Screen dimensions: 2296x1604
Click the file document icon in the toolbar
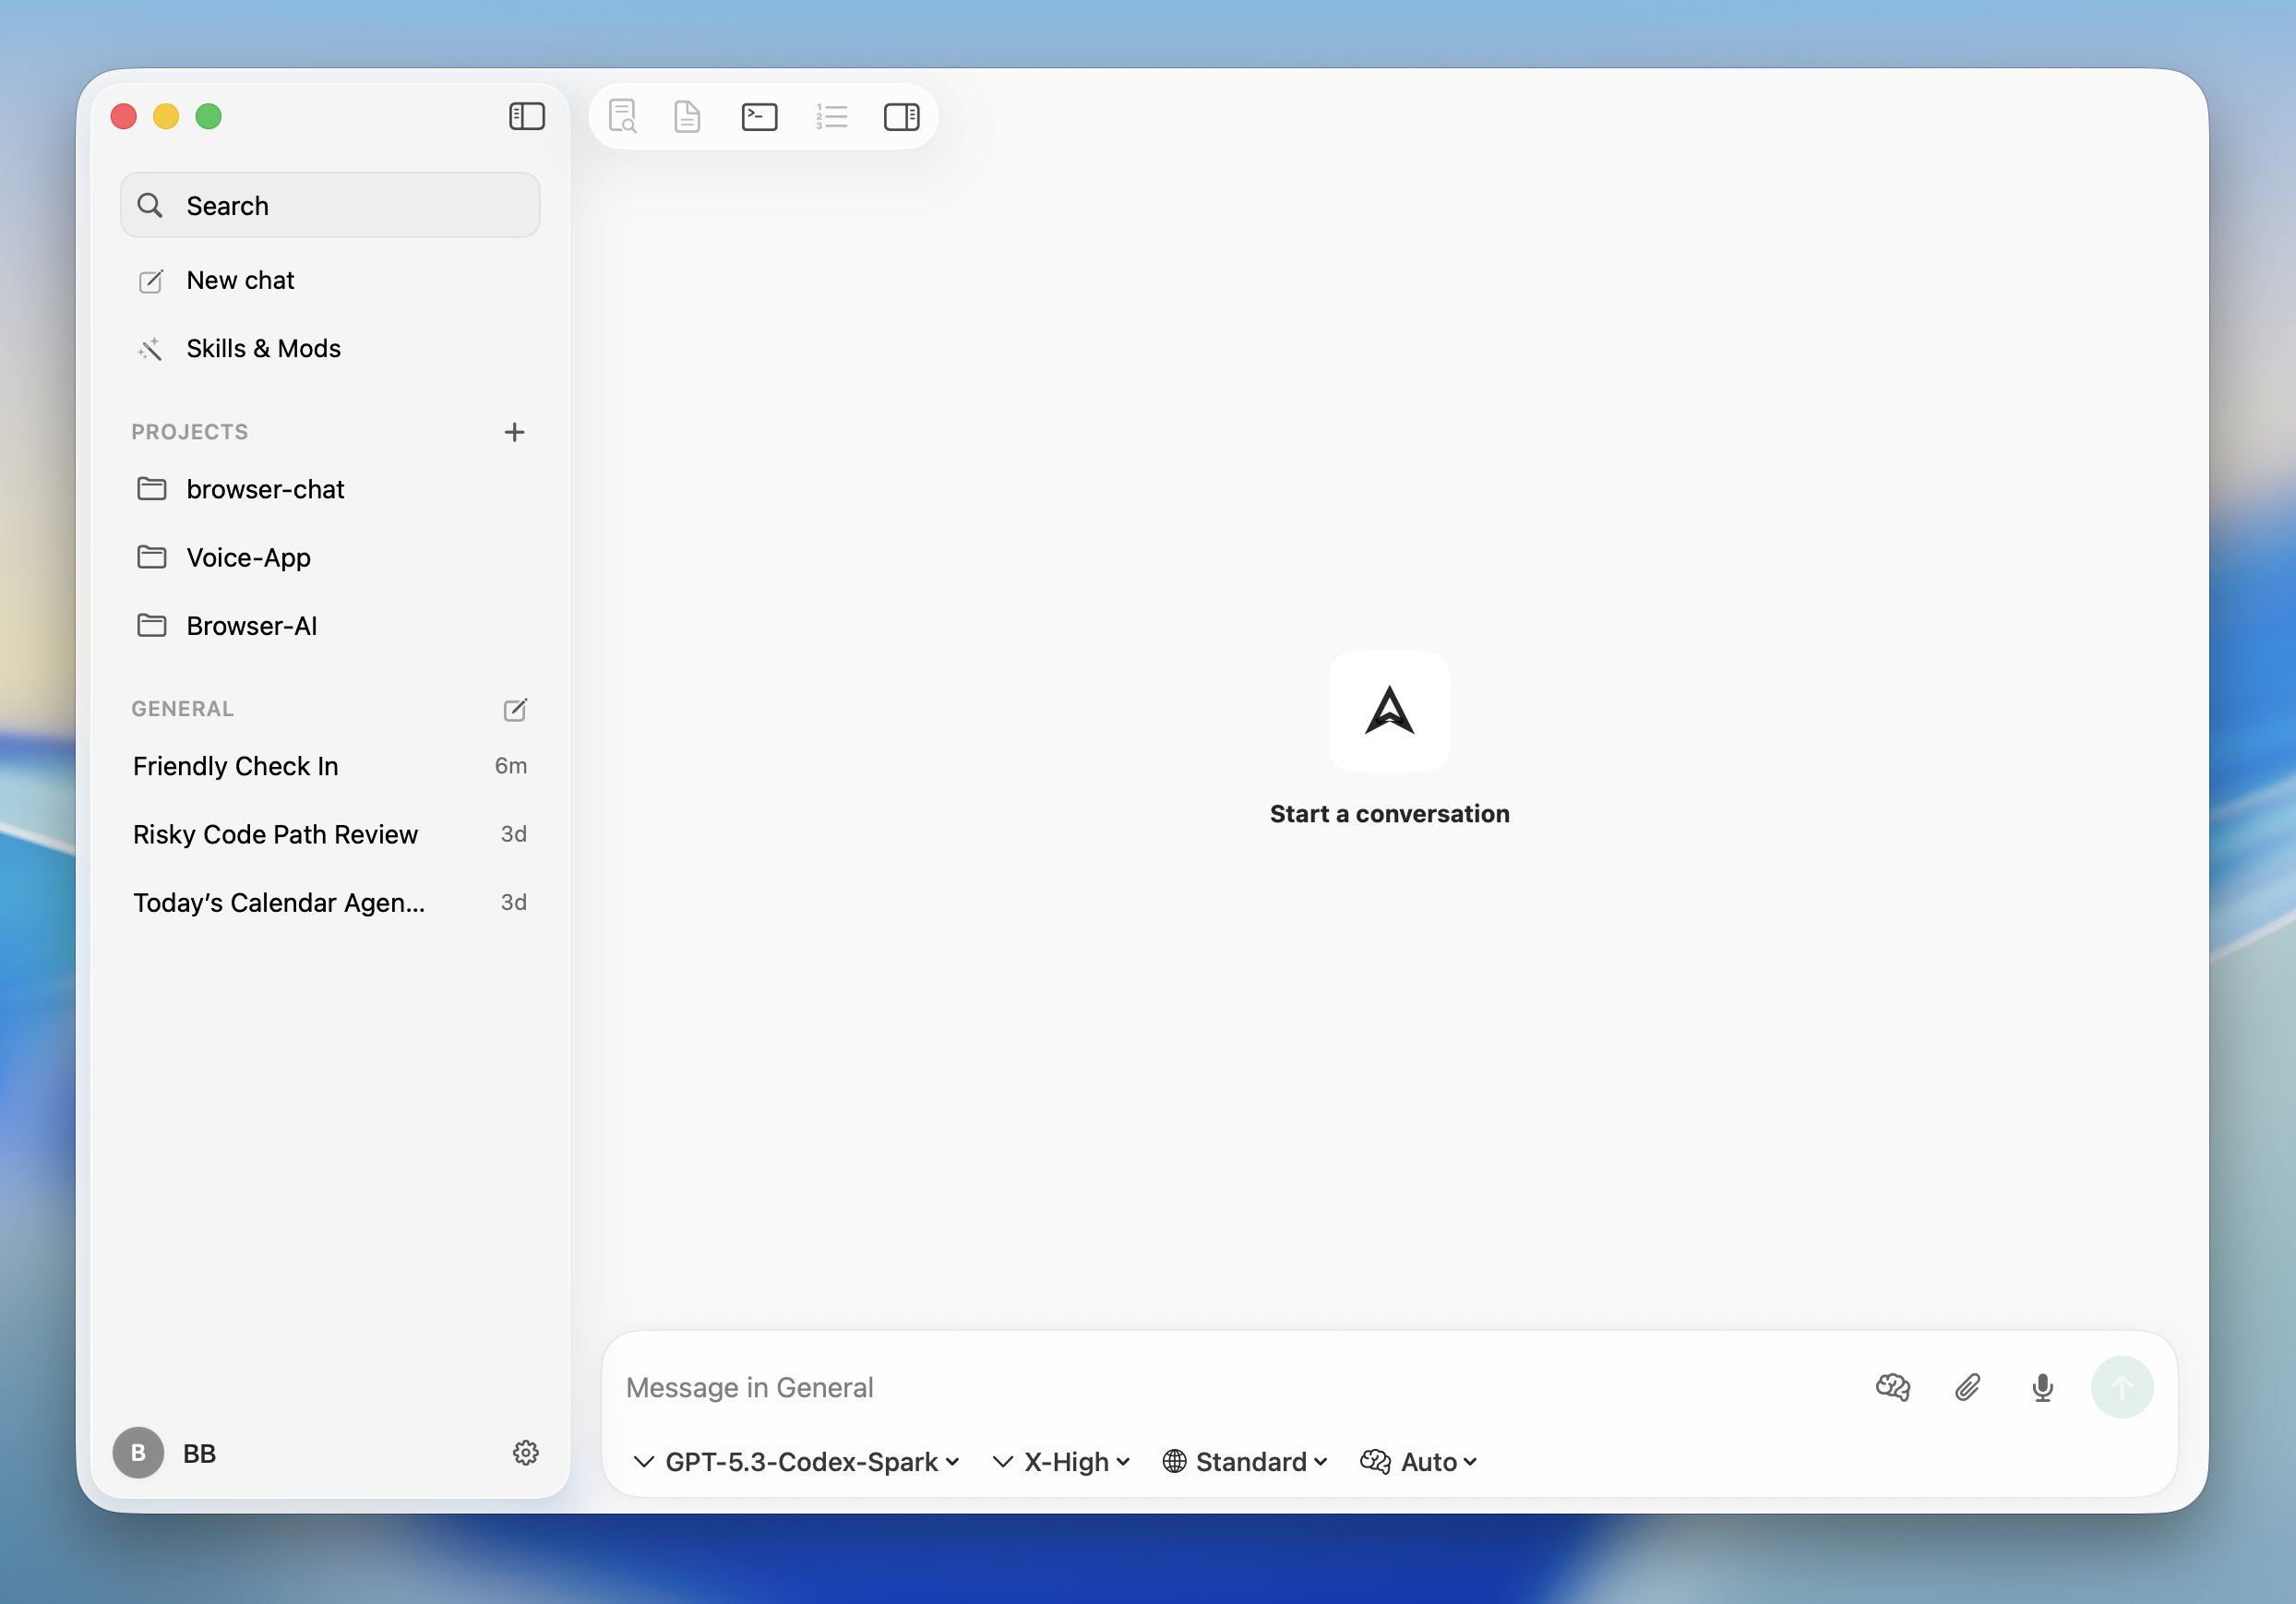coord(687,116)
